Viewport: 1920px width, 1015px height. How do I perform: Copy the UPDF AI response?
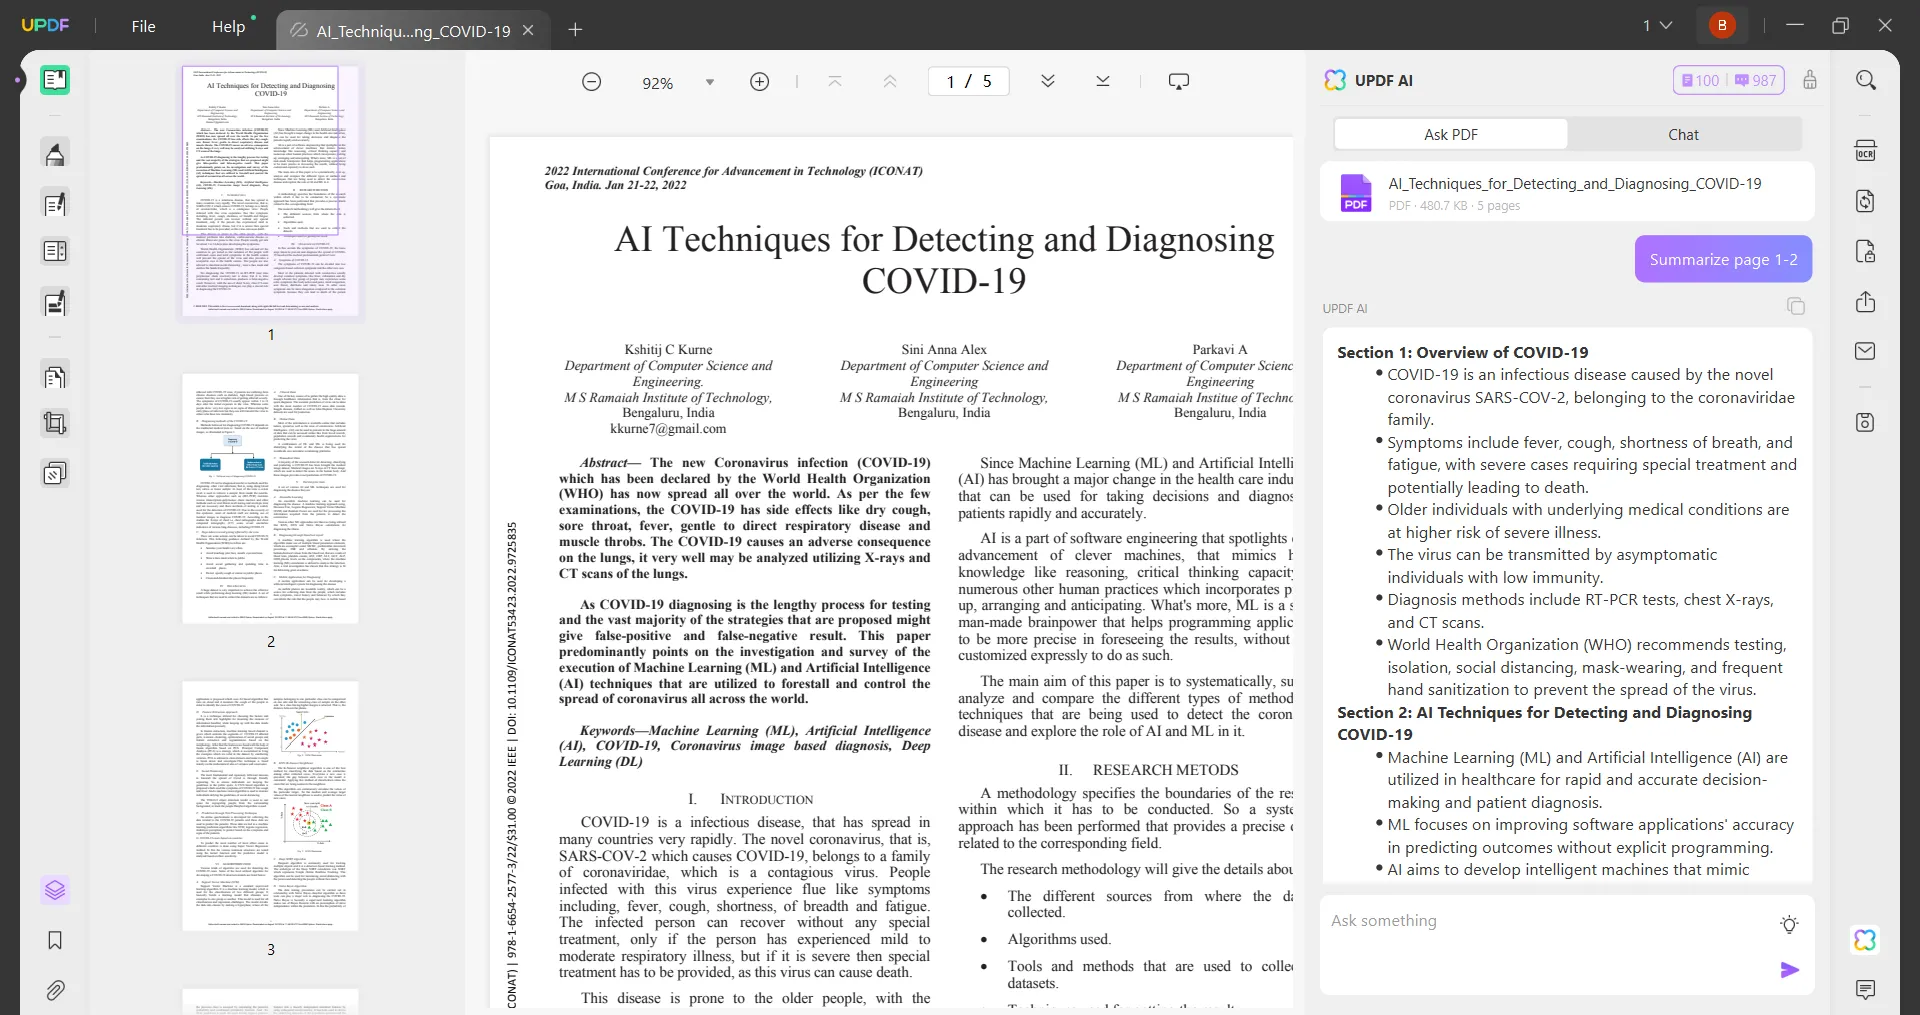1796,306
